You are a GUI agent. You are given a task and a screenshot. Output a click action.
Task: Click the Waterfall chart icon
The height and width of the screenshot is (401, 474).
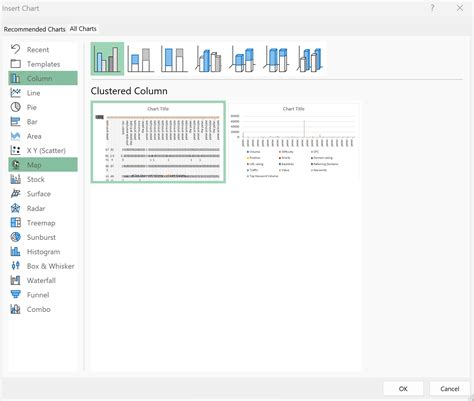coord(15,280)
